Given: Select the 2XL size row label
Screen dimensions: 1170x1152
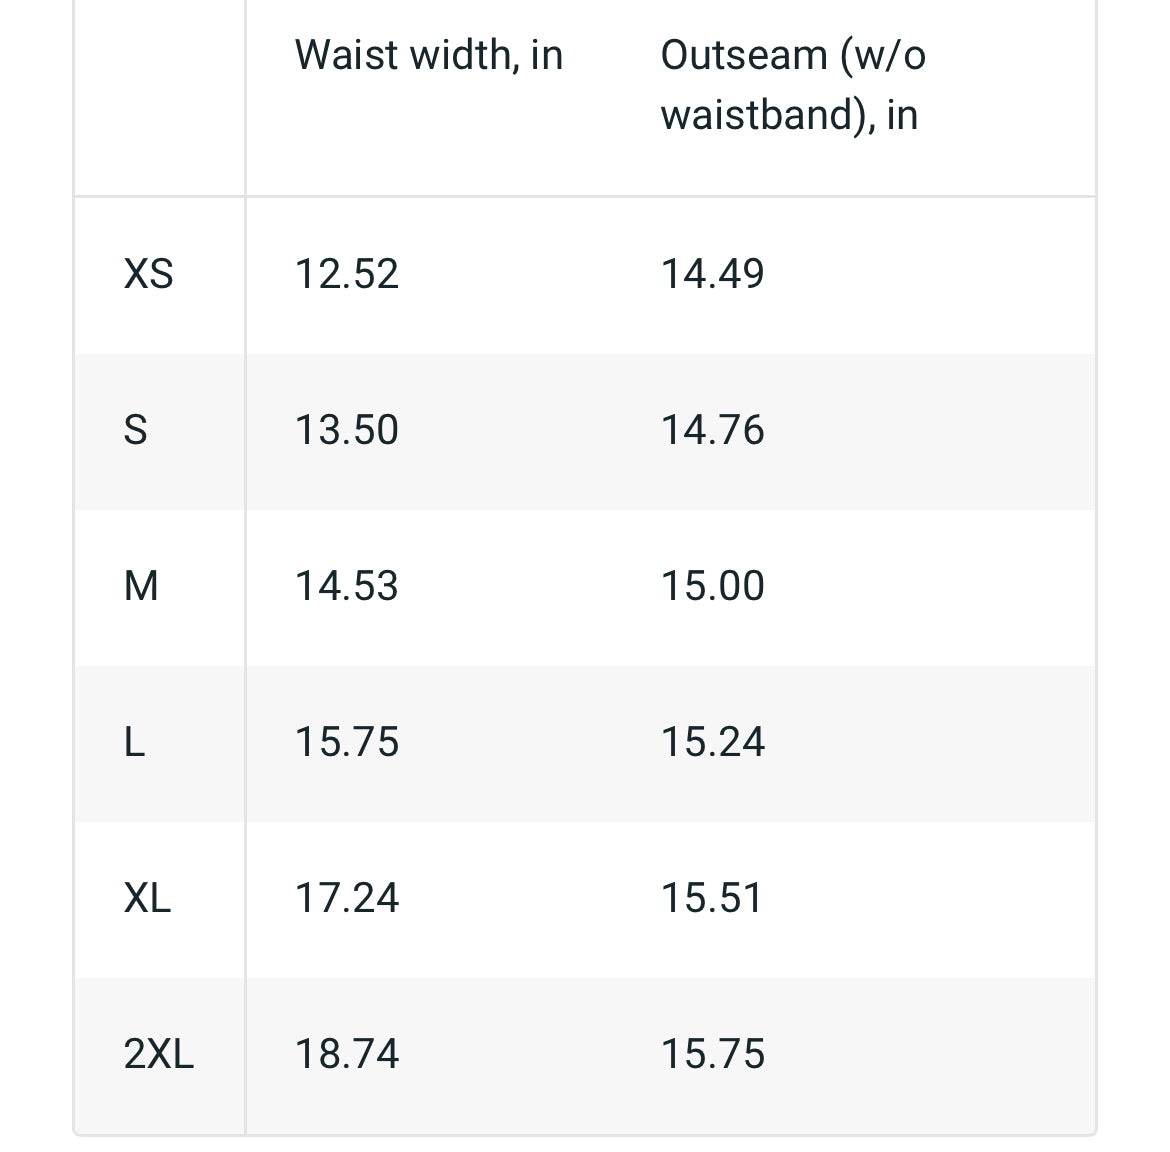Looking at the screenshot, I should tap(159, 1054).
